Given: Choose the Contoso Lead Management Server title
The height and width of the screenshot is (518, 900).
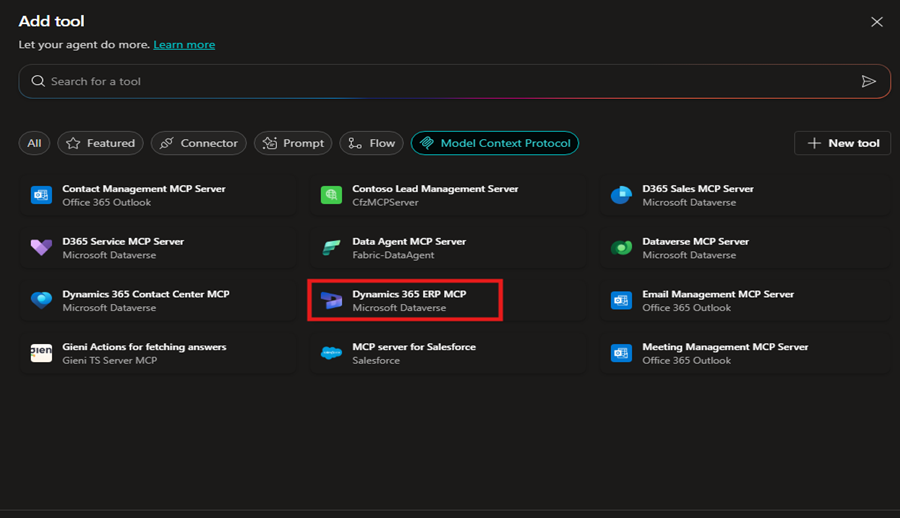Looking at the screenshot, I should 435,189.
